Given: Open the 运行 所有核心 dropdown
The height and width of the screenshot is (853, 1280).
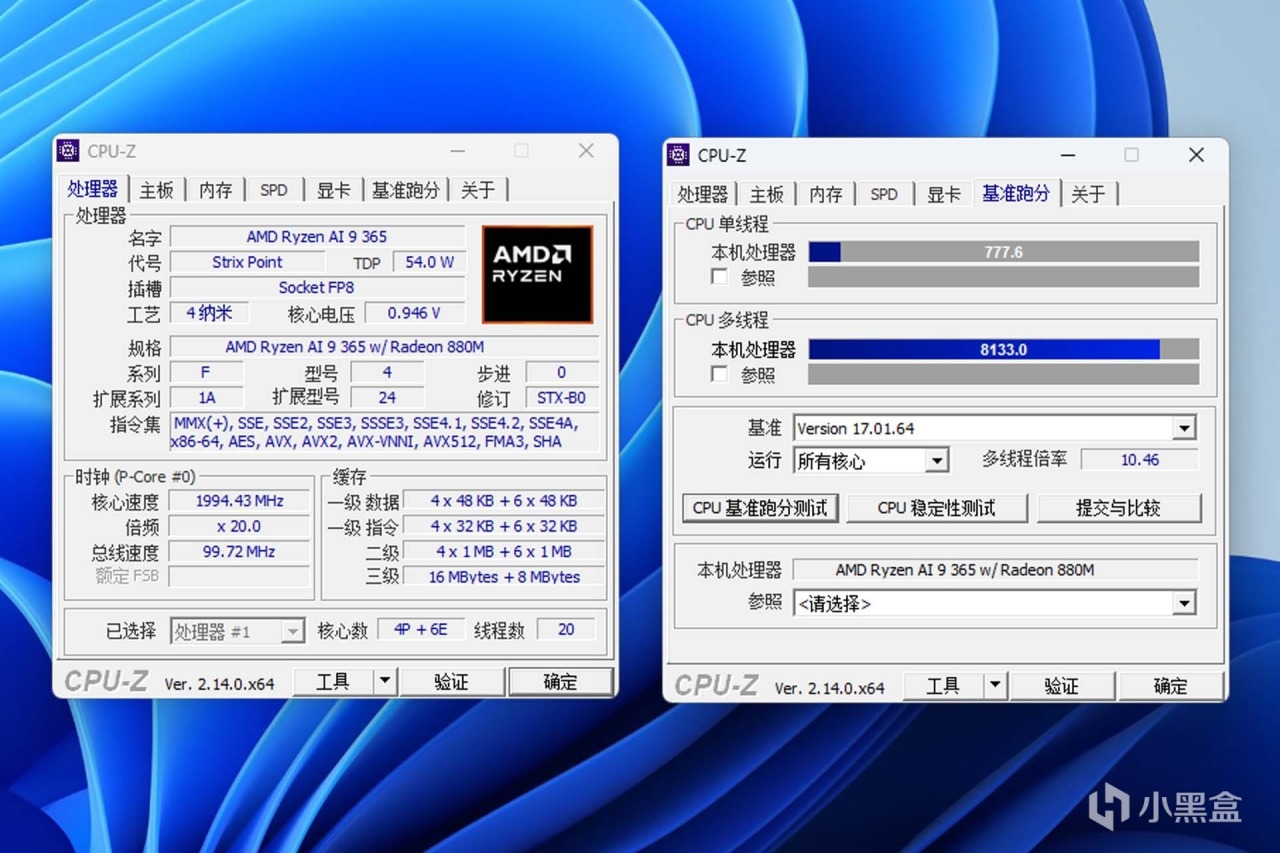Looking at the screenshot, I should pos(936,461).
